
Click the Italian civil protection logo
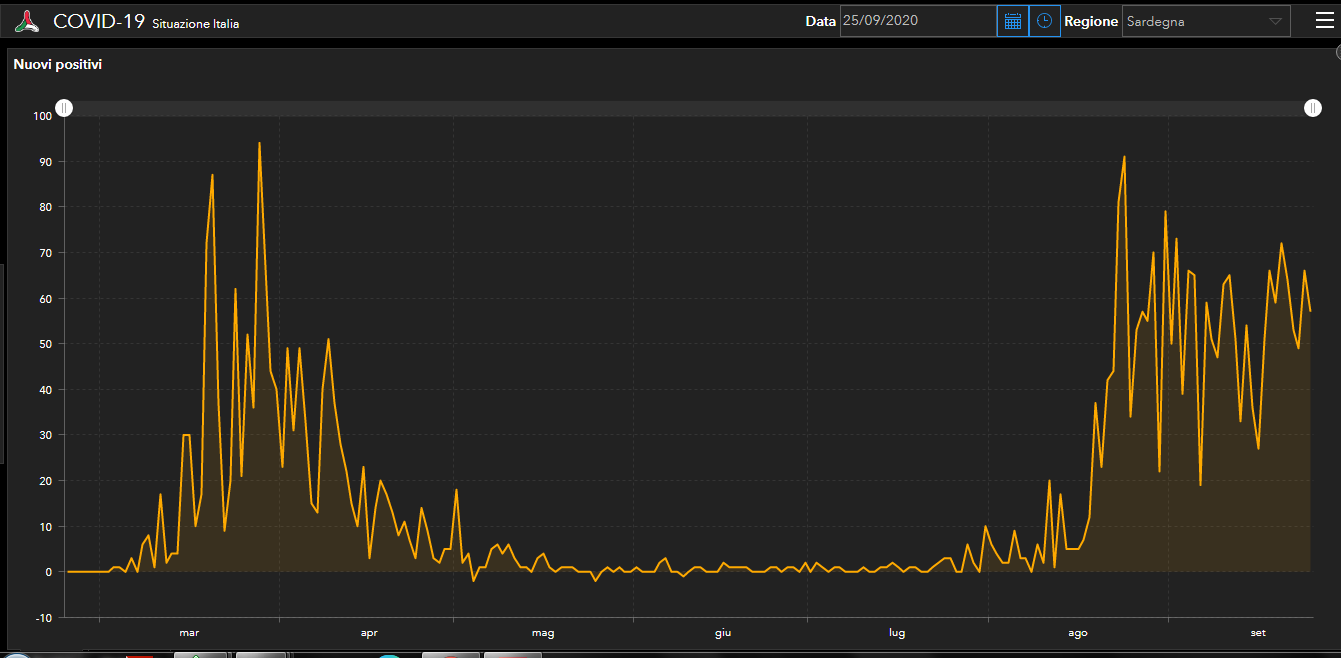coord(27,21)
